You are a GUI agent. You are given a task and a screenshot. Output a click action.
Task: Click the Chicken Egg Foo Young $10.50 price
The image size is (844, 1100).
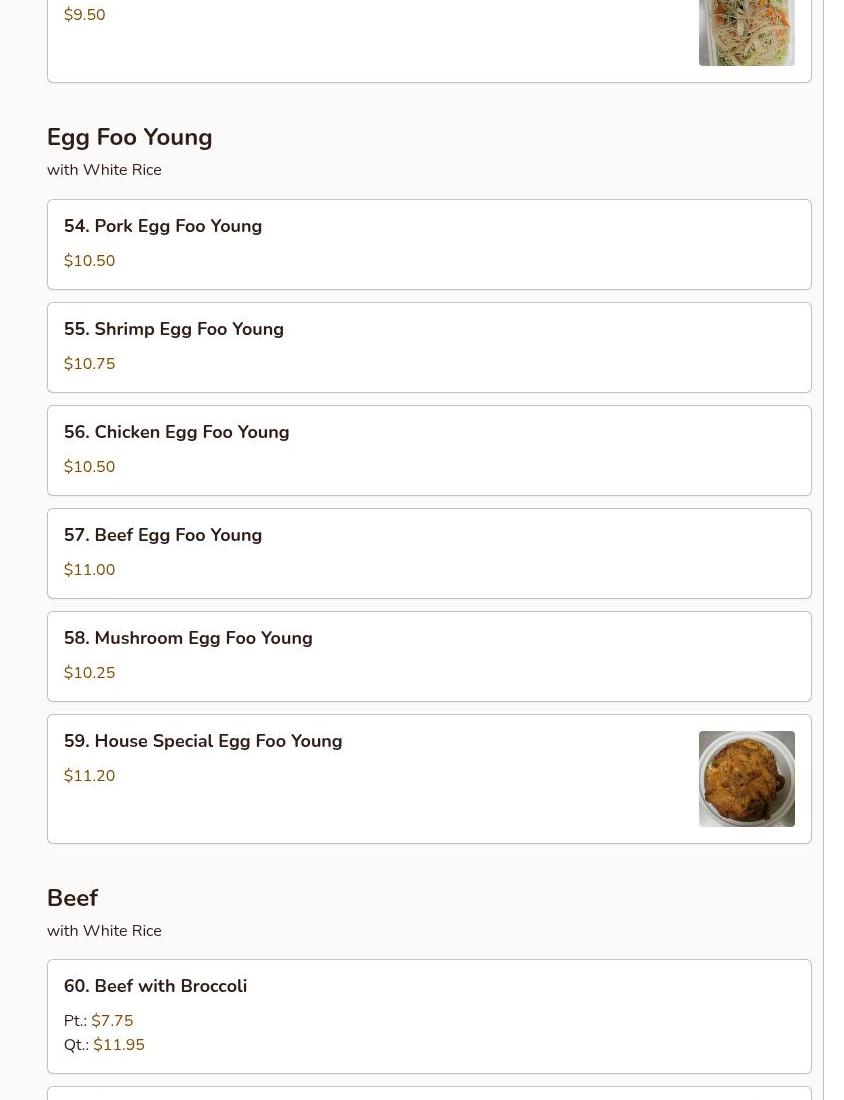coord(90,467)
